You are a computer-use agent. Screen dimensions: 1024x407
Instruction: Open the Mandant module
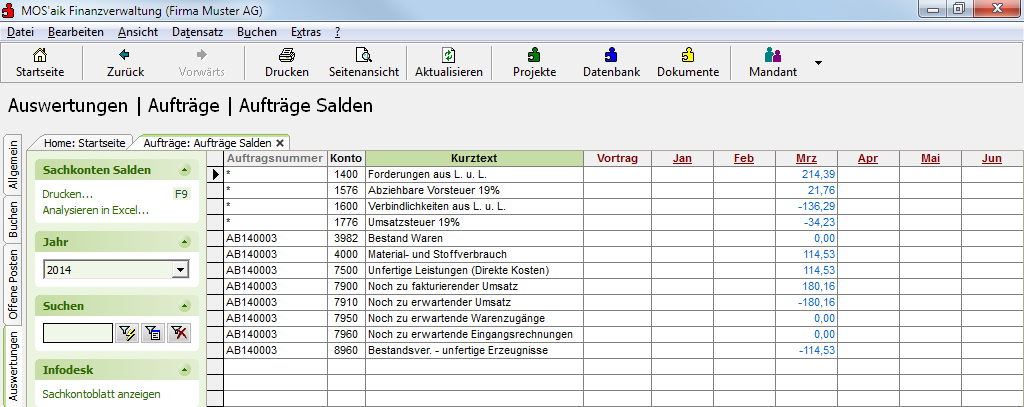pos(773,55)
